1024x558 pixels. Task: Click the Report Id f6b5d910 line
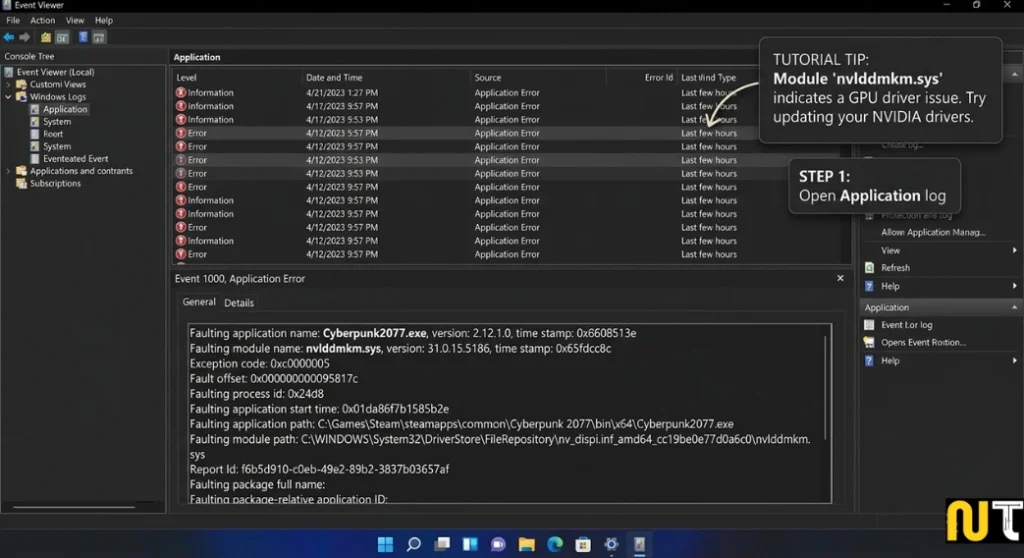click(x=319, y=469)
